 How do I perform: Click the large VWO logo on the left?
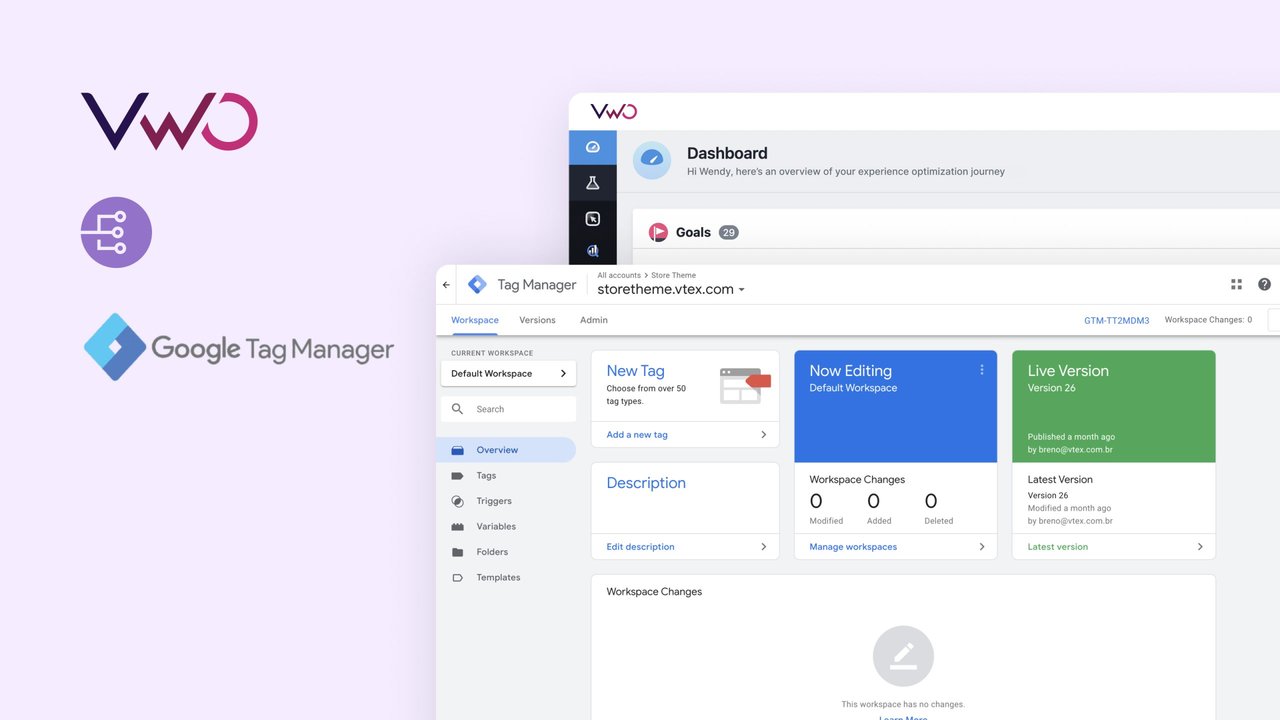click(x=169, y=121)
